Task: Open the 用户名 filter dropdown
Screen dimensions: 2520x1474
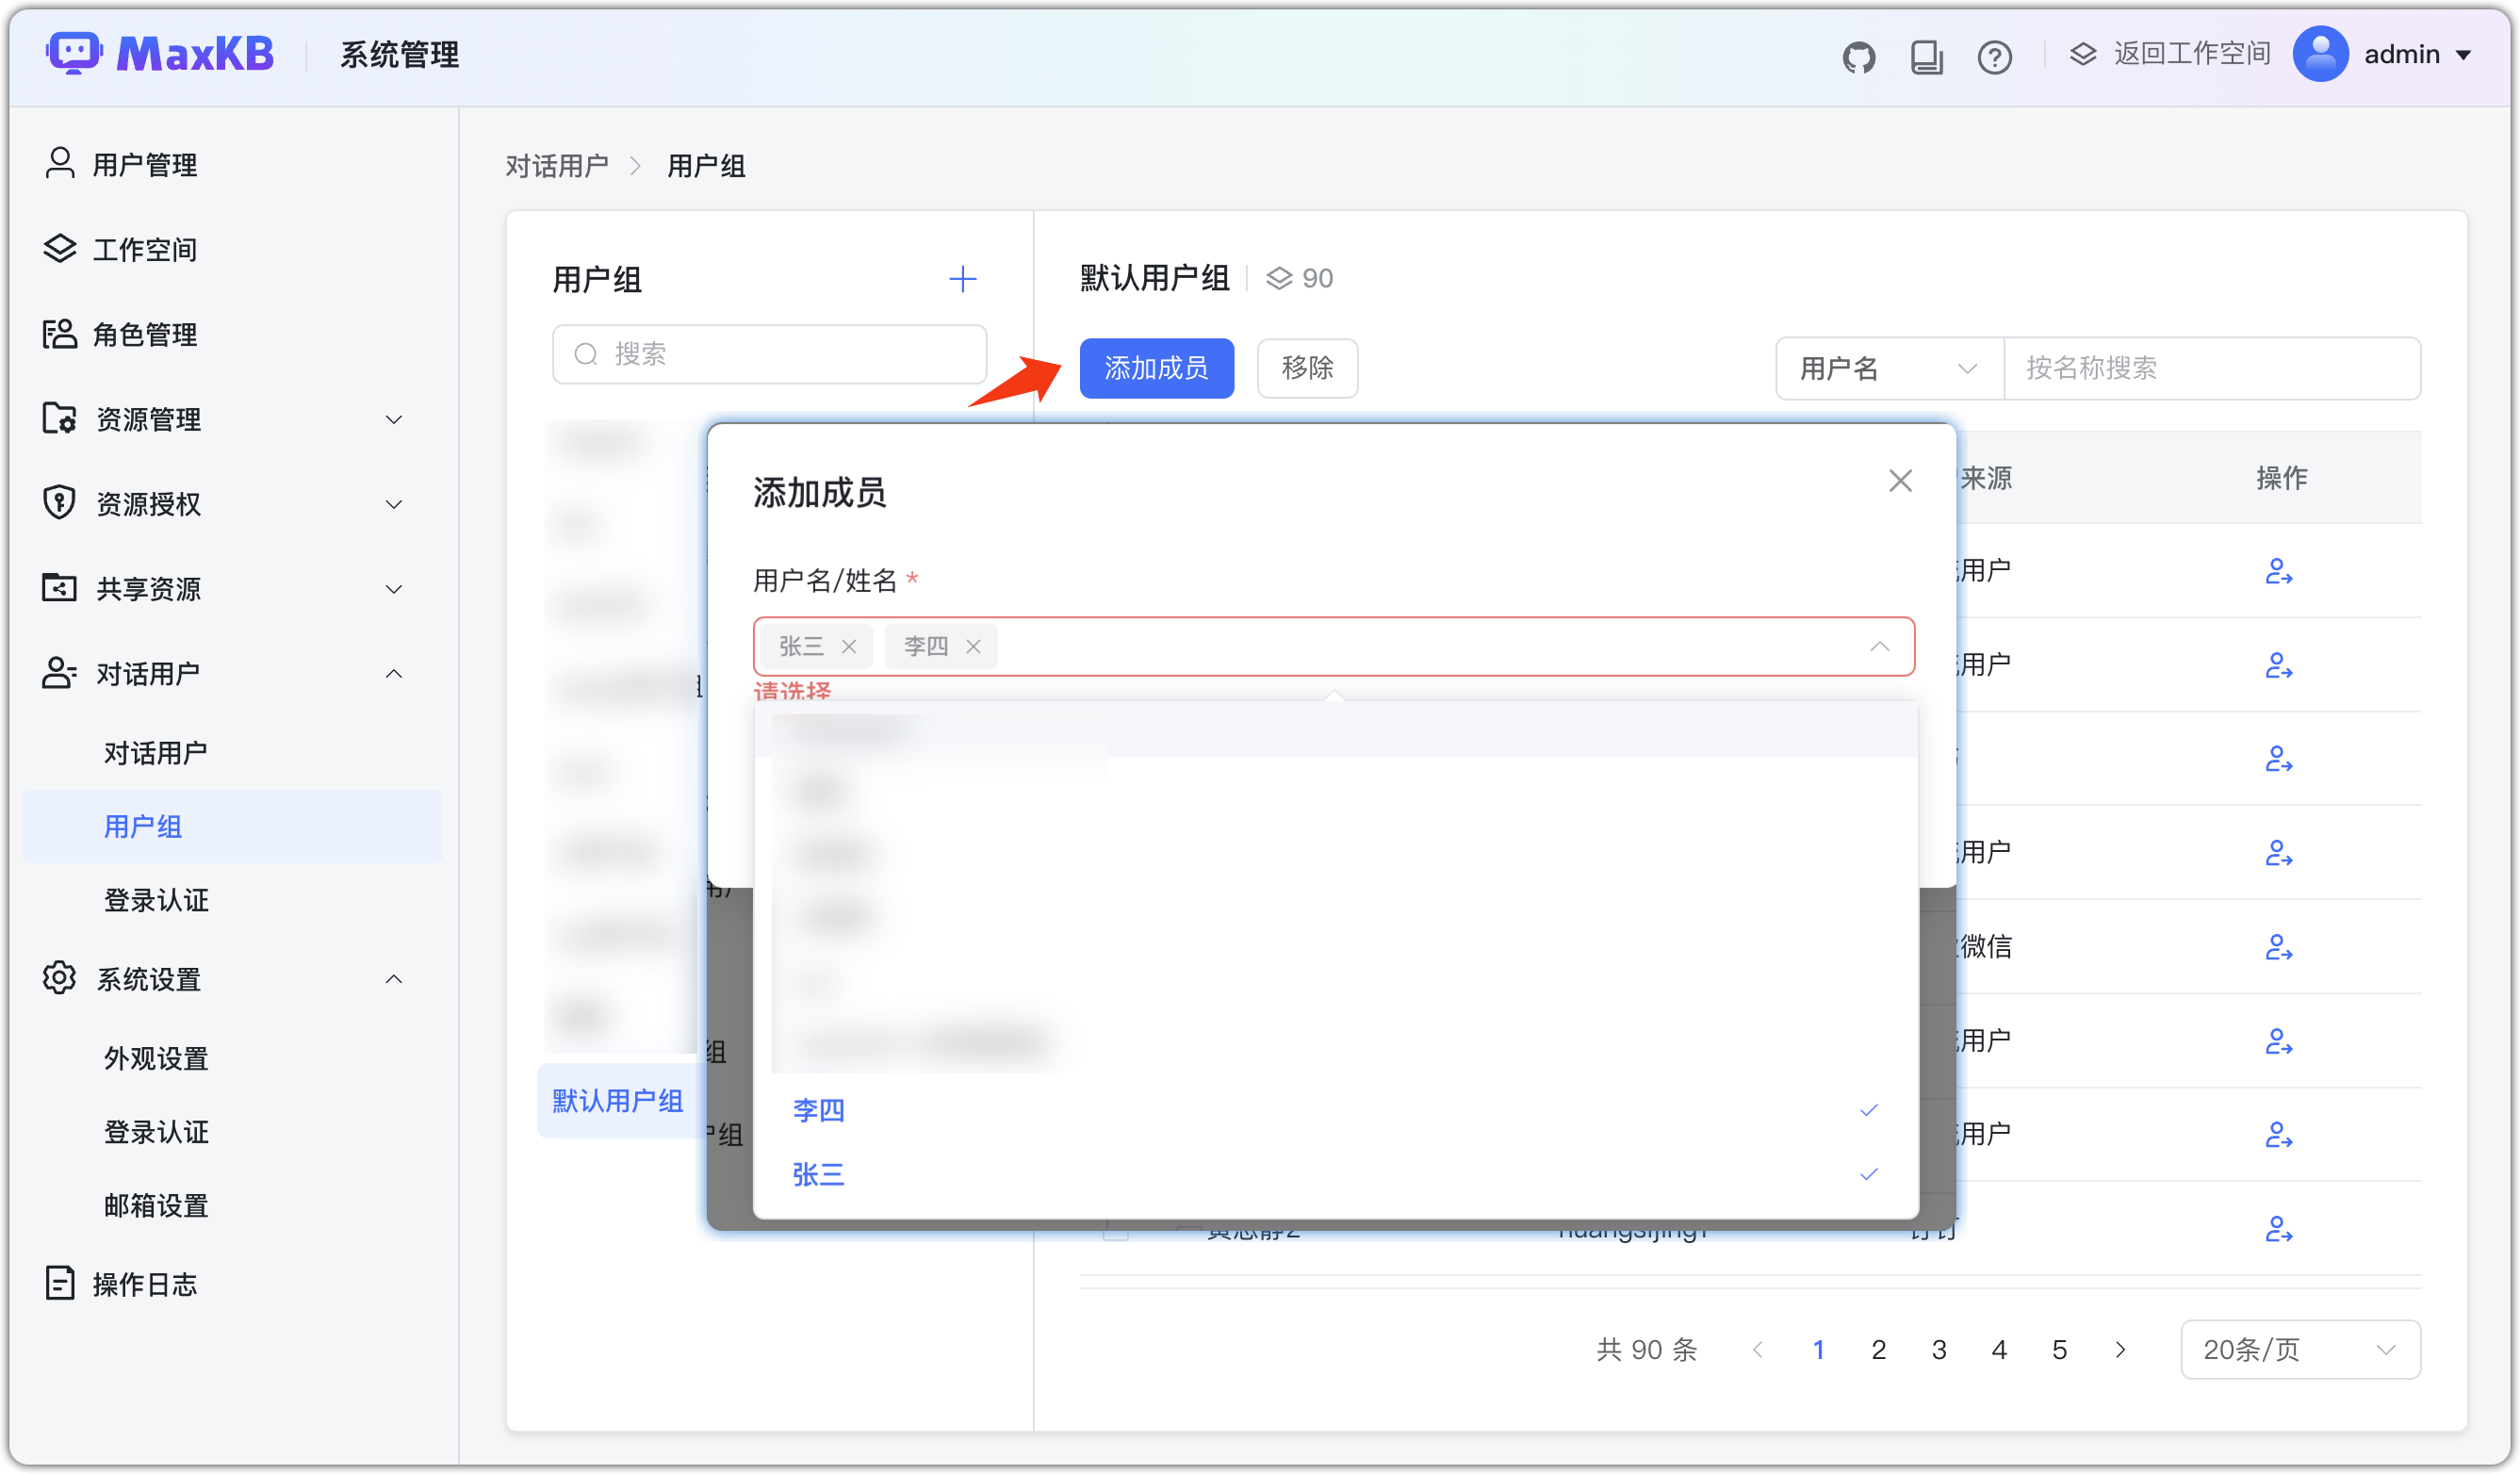Action: point(1888,368)
